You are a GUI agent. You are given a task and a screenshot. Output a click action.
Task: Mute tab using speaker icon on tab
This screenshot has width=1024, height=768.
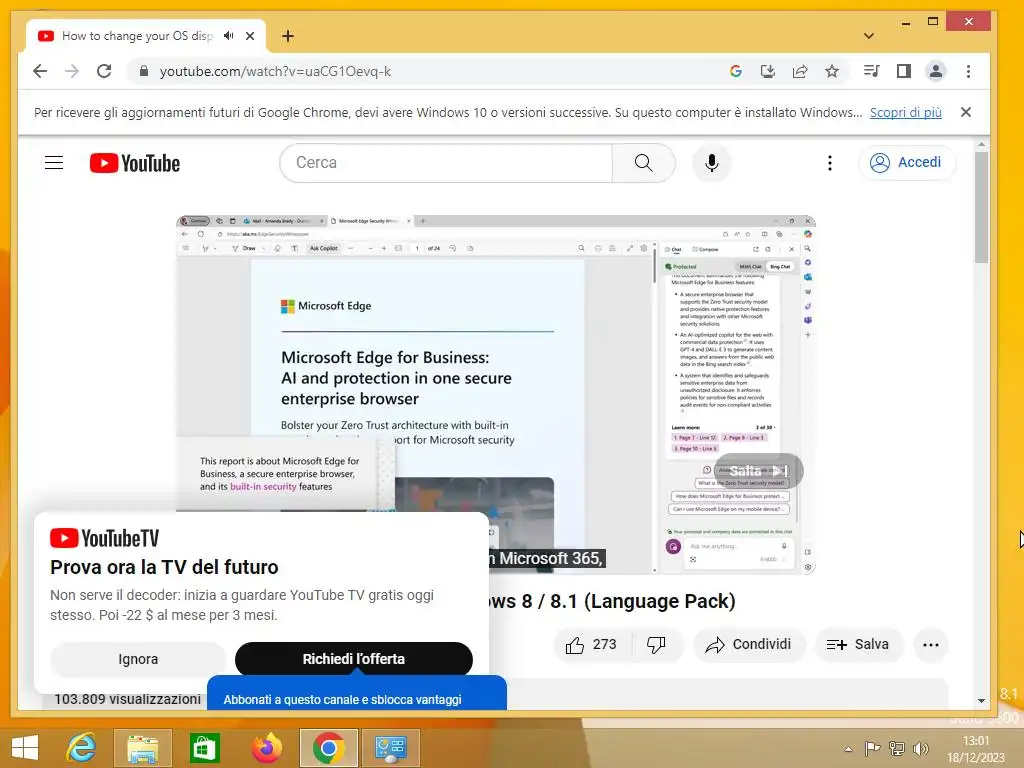229,36
